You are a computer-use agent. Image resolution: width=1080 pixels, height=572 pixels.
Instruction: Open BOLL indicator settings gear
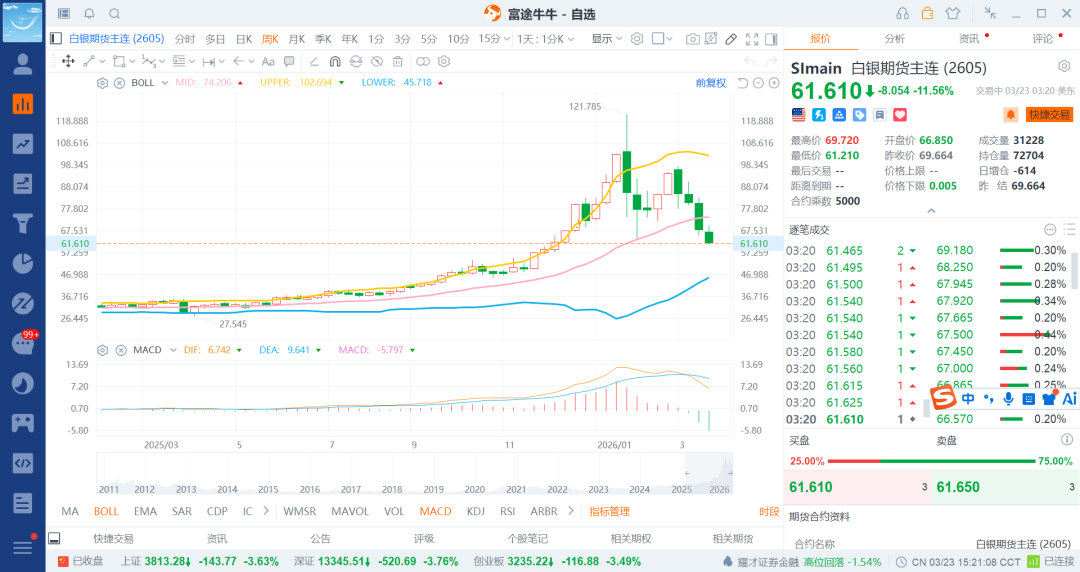pyautogui.click(x=102, y=82)
